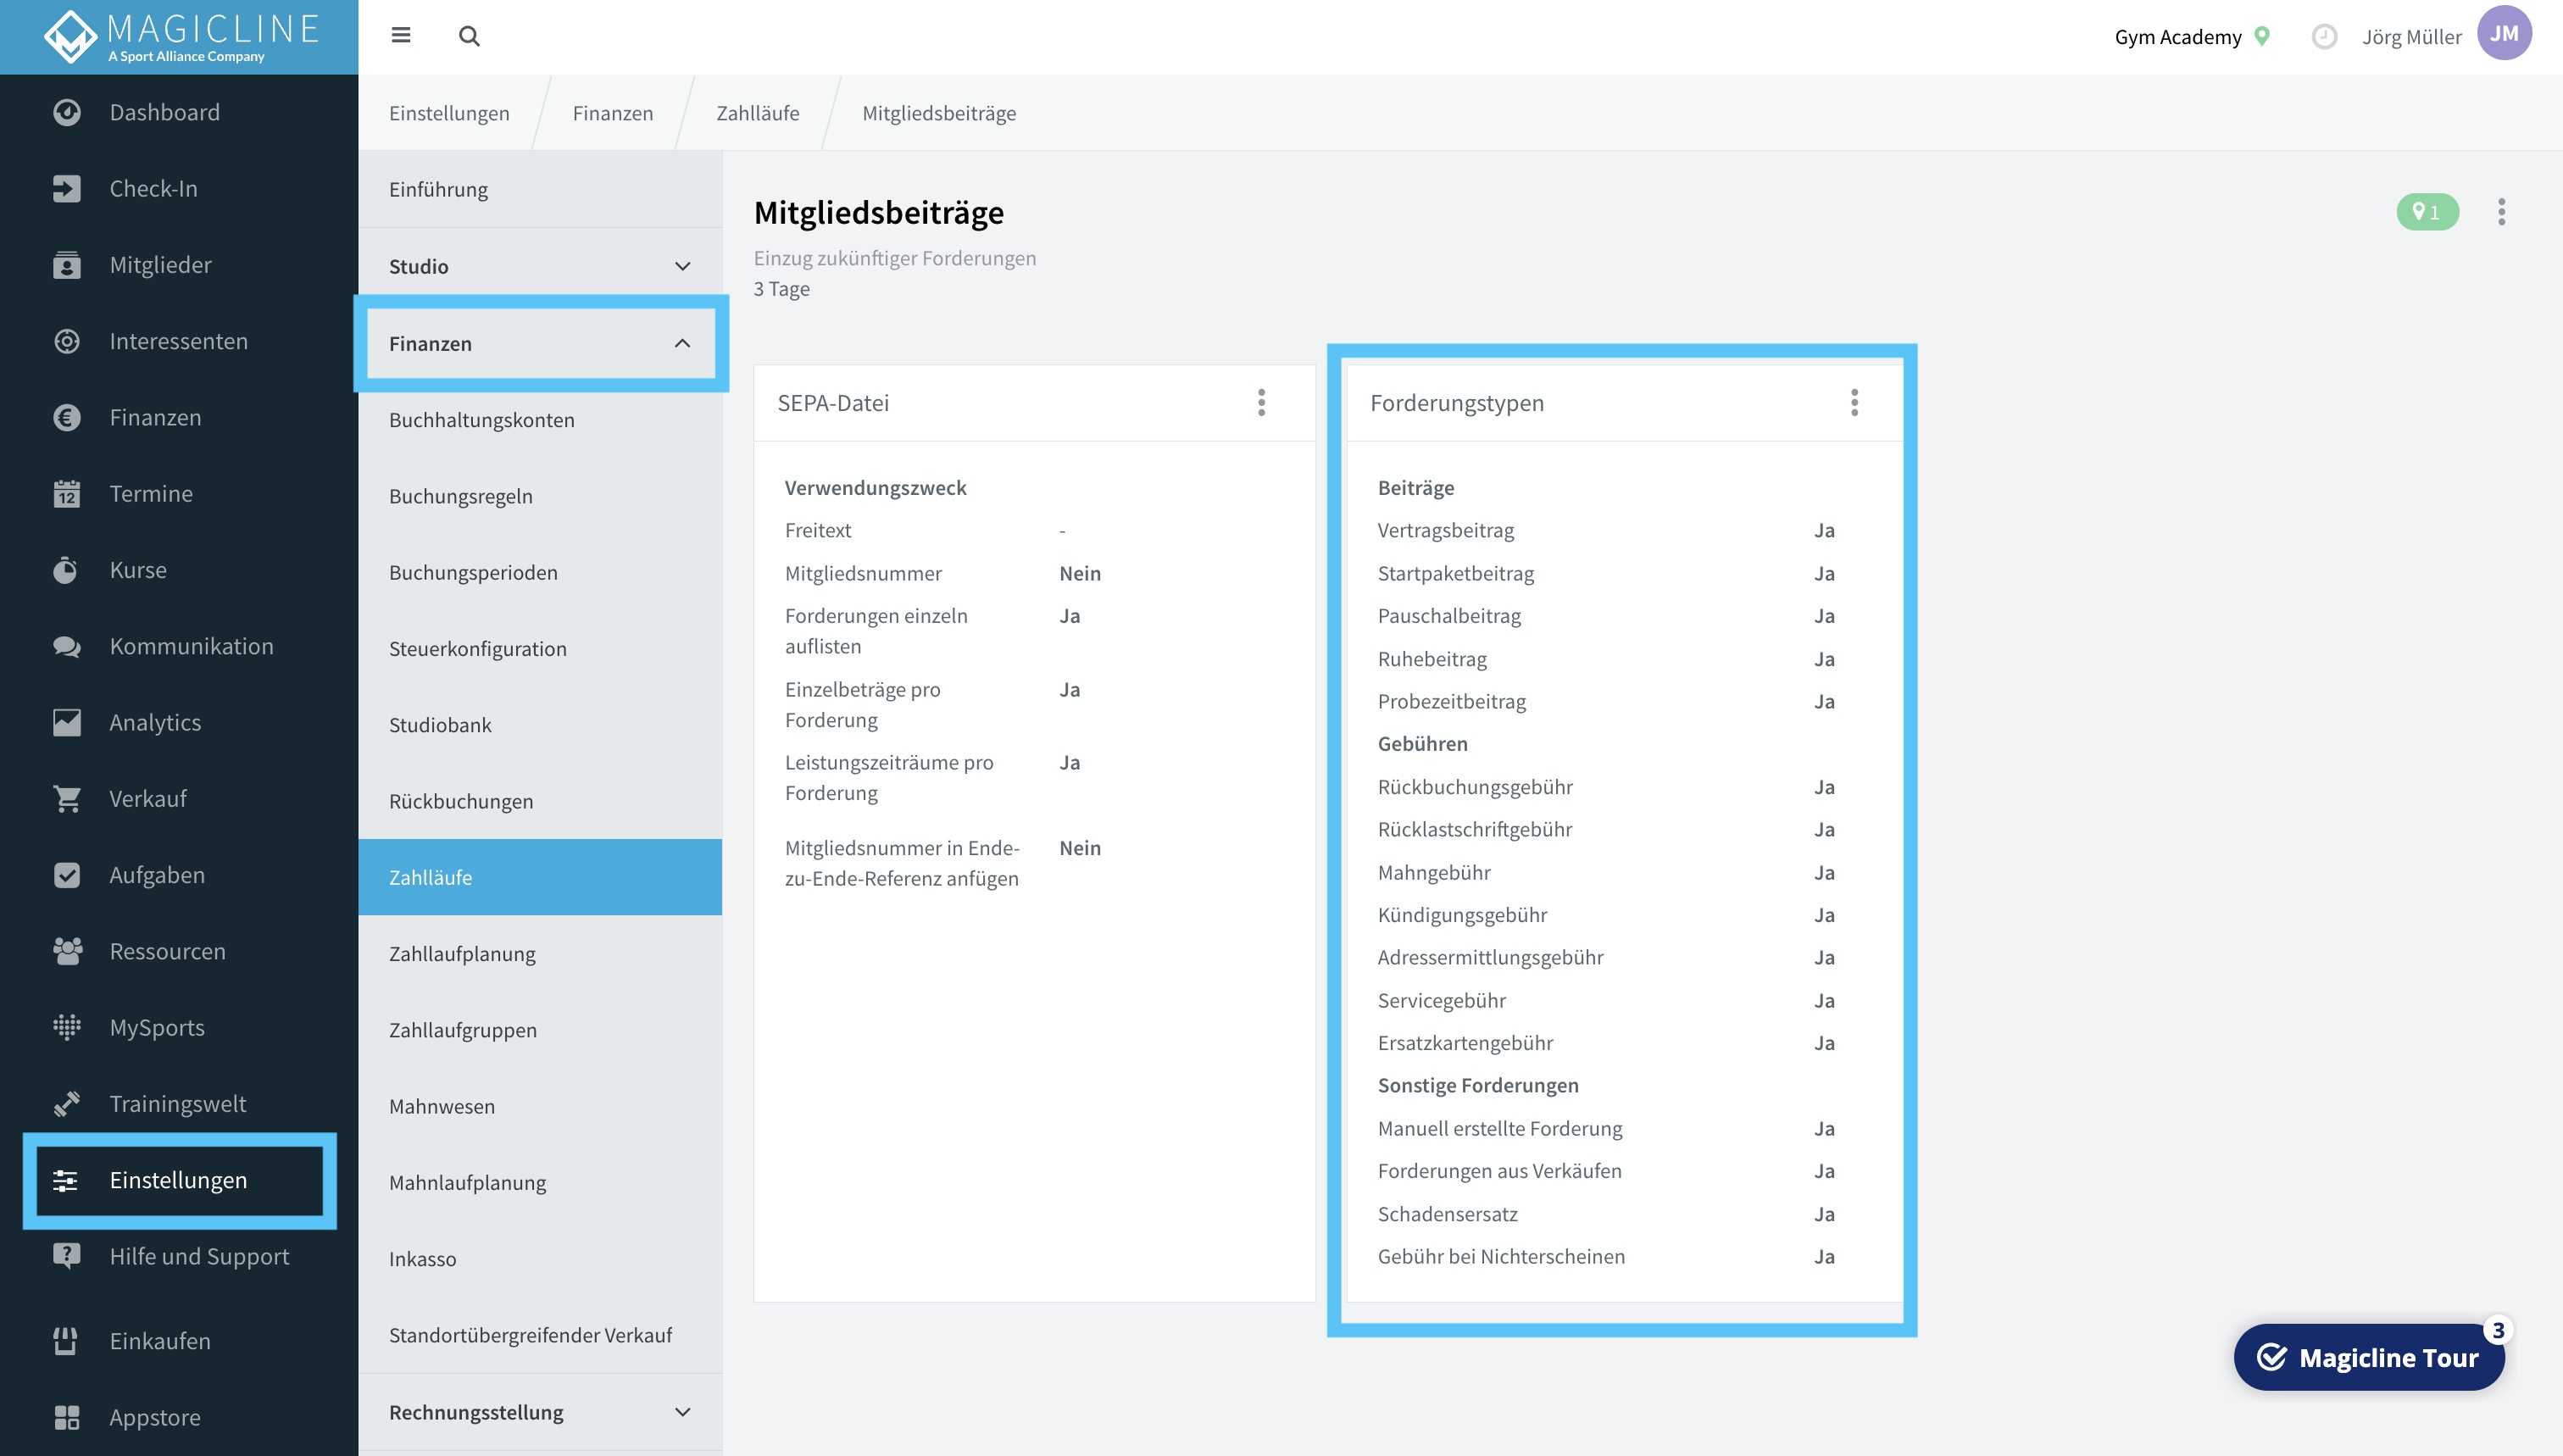Open Einführung settings page
Screen dimensions: 2563x1456
540,189
